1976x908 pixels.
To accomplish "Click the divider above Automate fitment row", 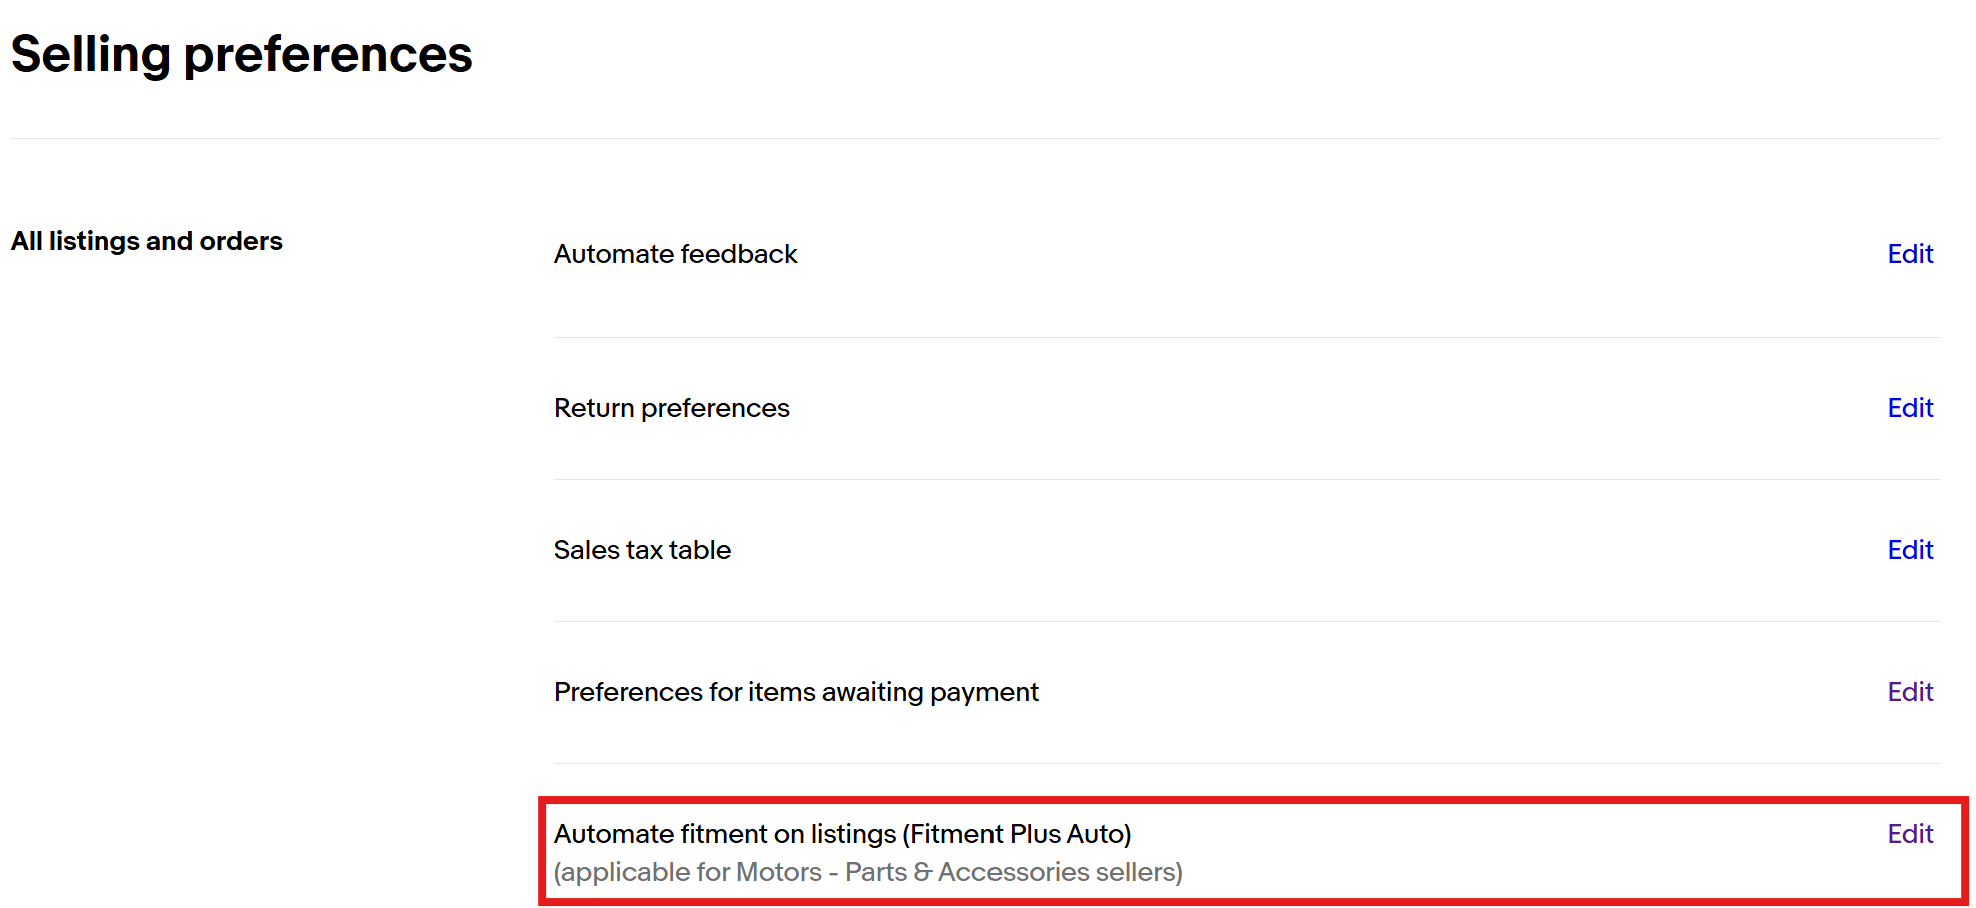I will click(x=1246, y=763).
